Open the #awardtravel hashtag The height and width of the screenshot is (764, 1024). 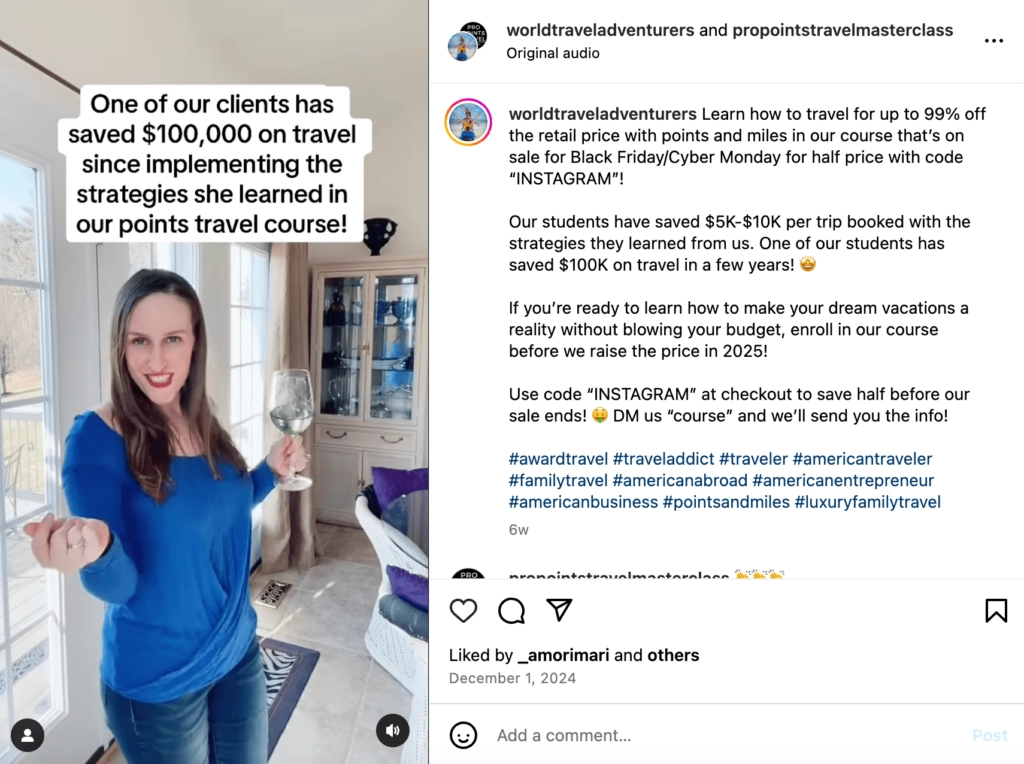pyautogui.click(x=558, y=459)
